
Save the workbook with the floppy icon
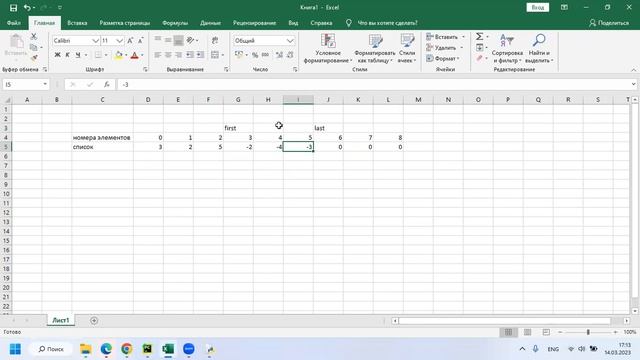point(13,7)
